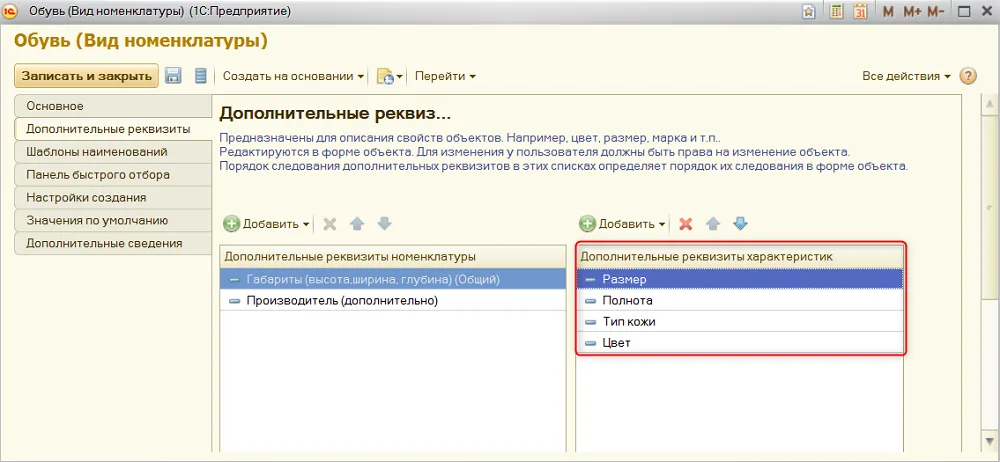Move nomenclature attribute down with gray arrow
Image resolution: width=1000 pixels, height=462 pixels.
coord(384,224)
